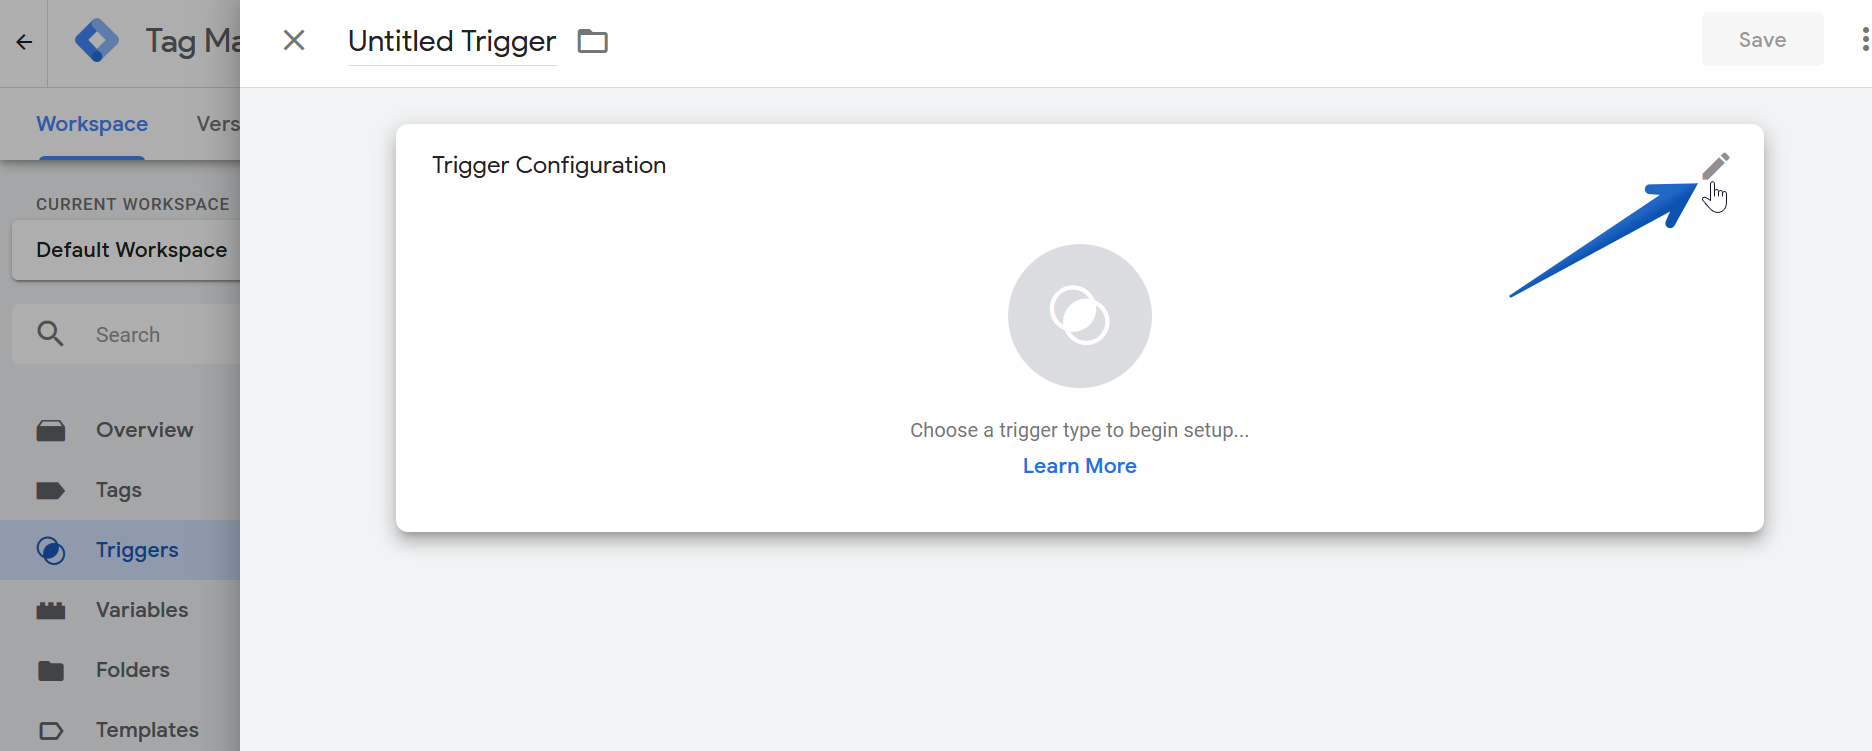Click the Save button

coord(1762,40)
